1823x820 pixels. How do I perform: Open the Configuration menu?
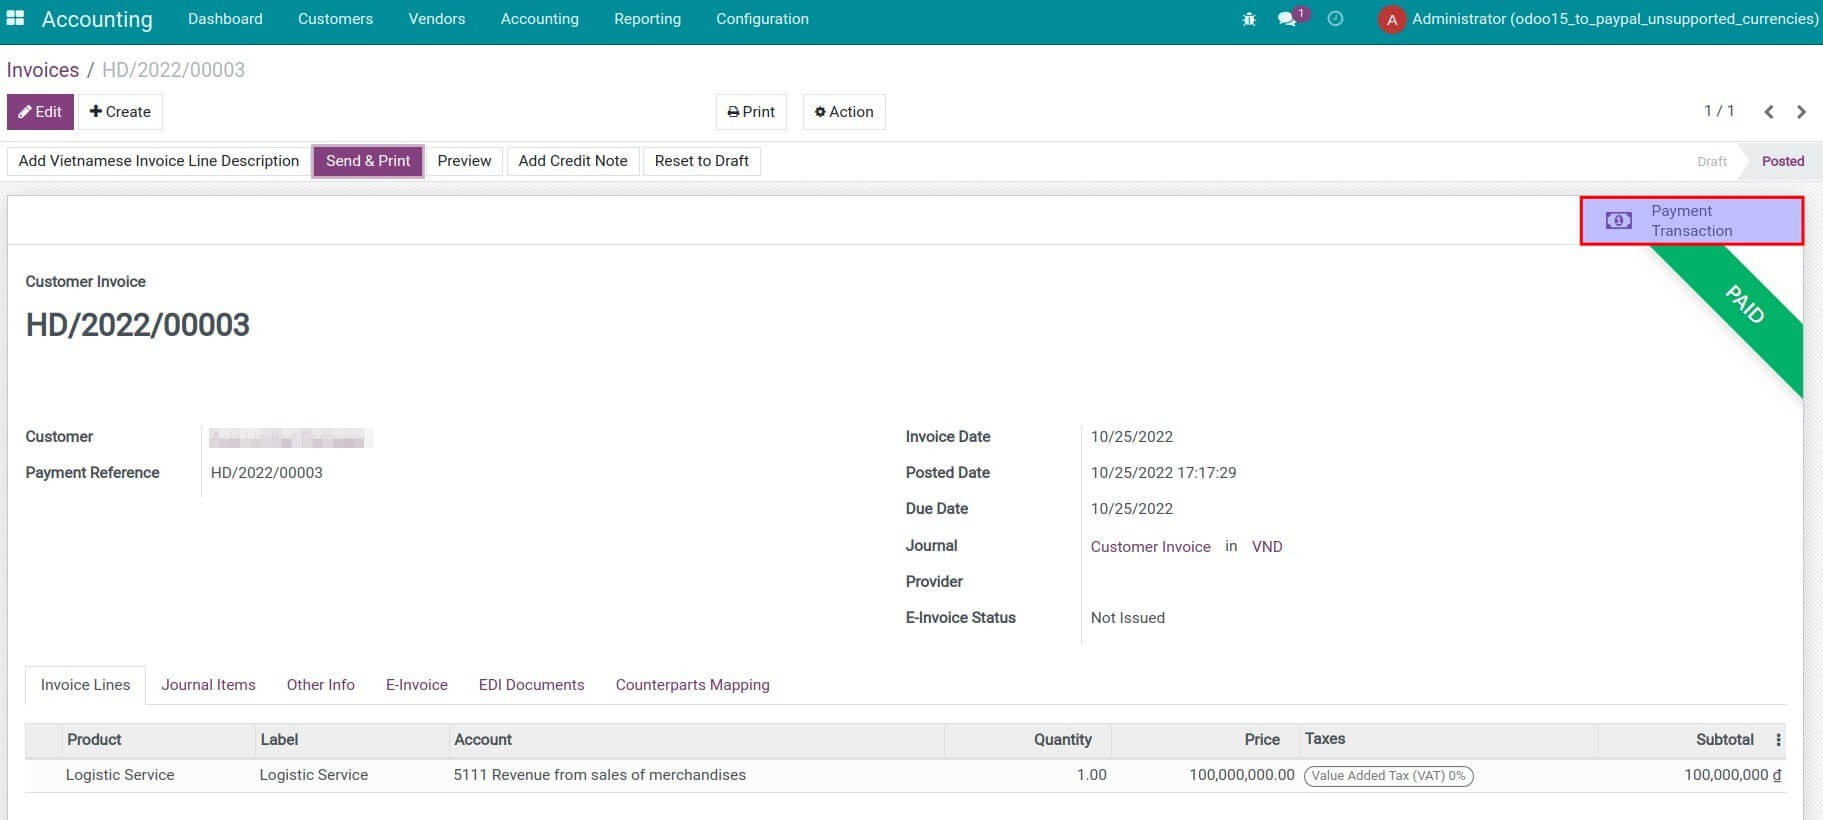[x=762, y=19]
